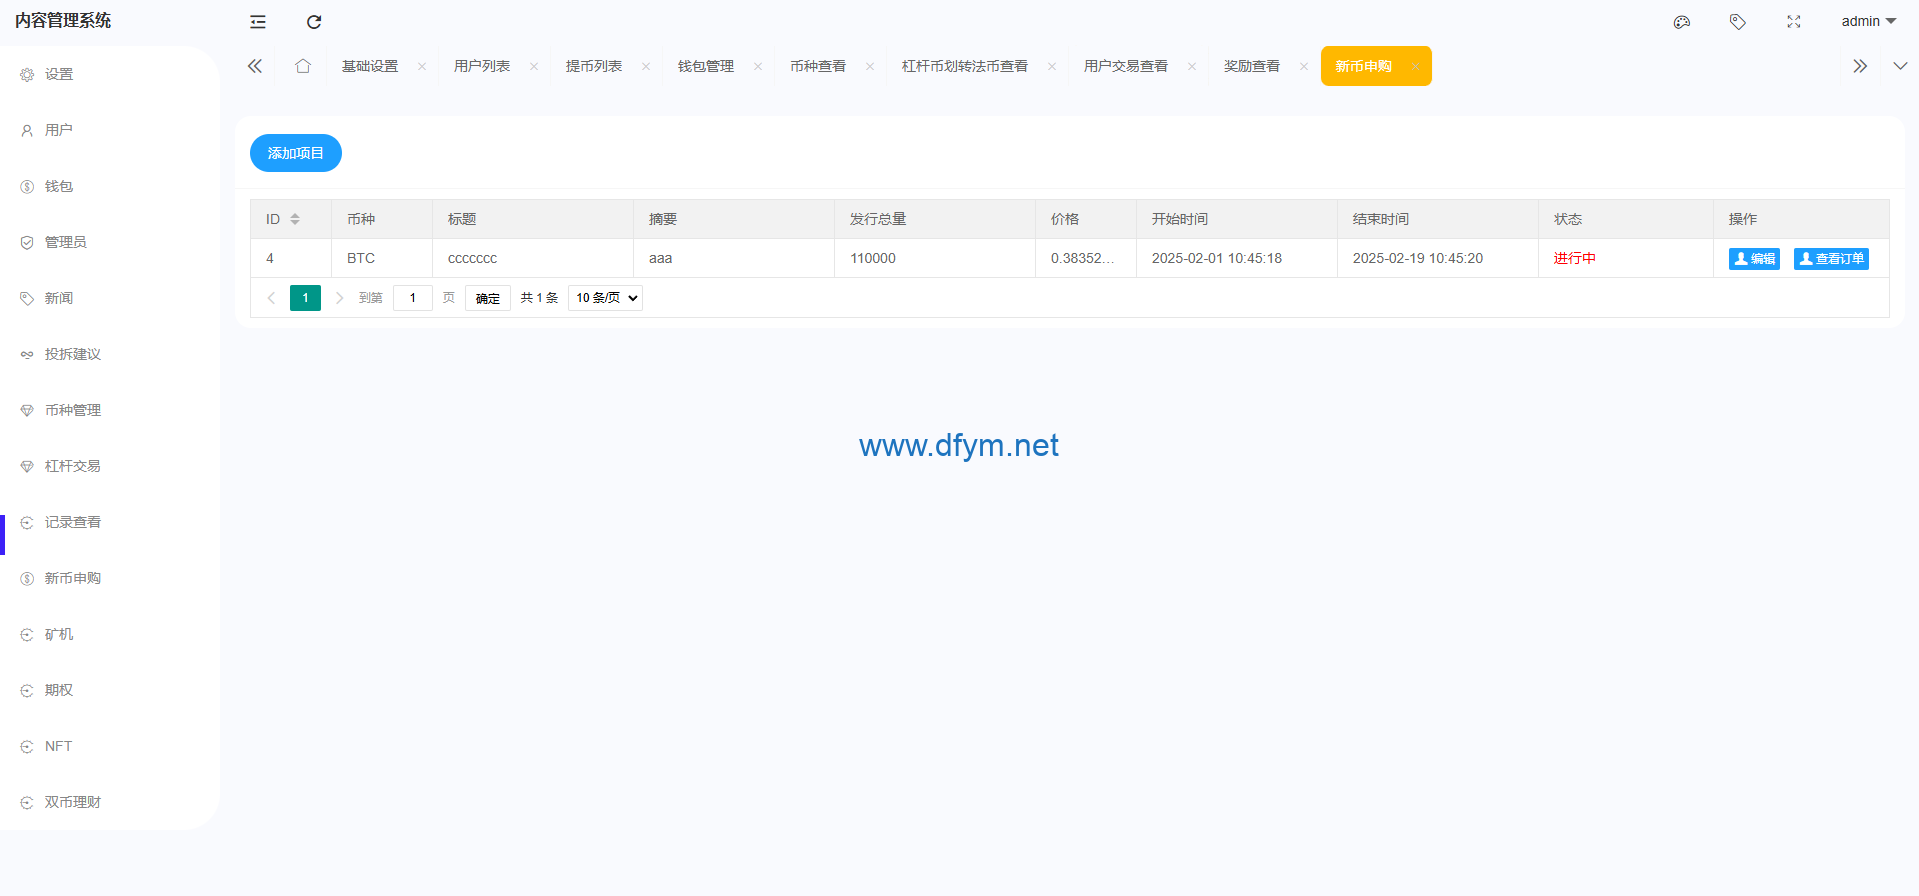Click the 确定 pagination button
Image resolution: width=1919 pixels, height=896 pixels.
488,298
